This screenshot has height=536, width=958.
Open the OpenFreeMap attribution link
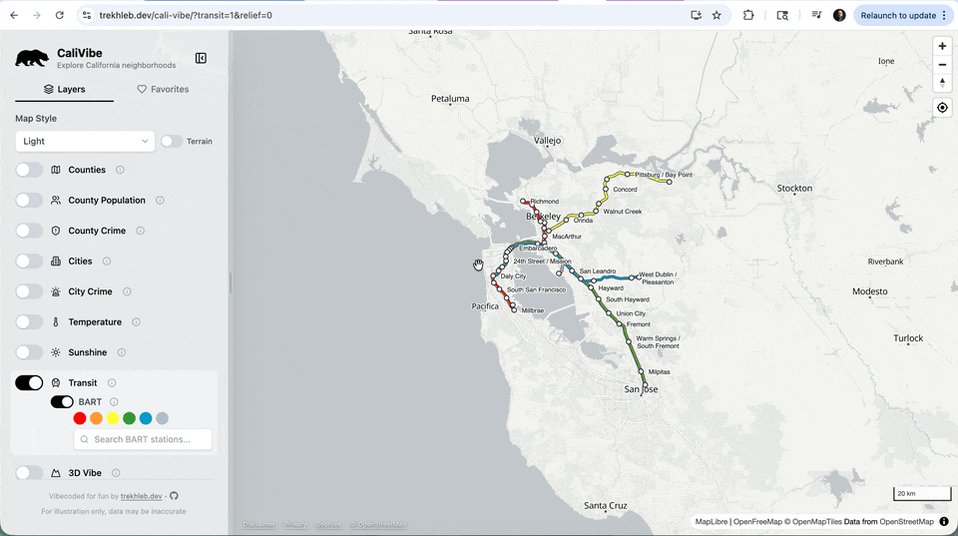click(x=758, y=521)
